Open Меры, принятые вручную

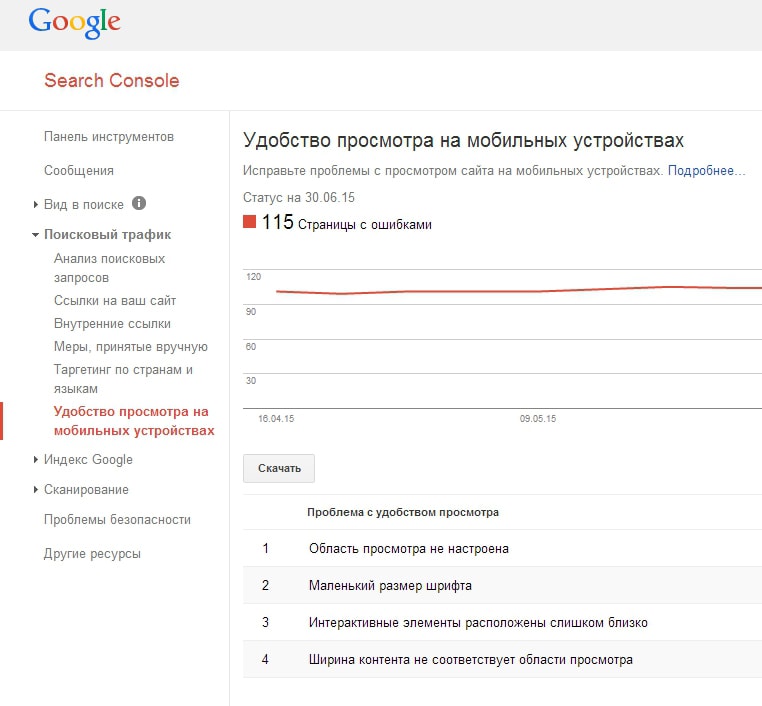coord(131,346)
